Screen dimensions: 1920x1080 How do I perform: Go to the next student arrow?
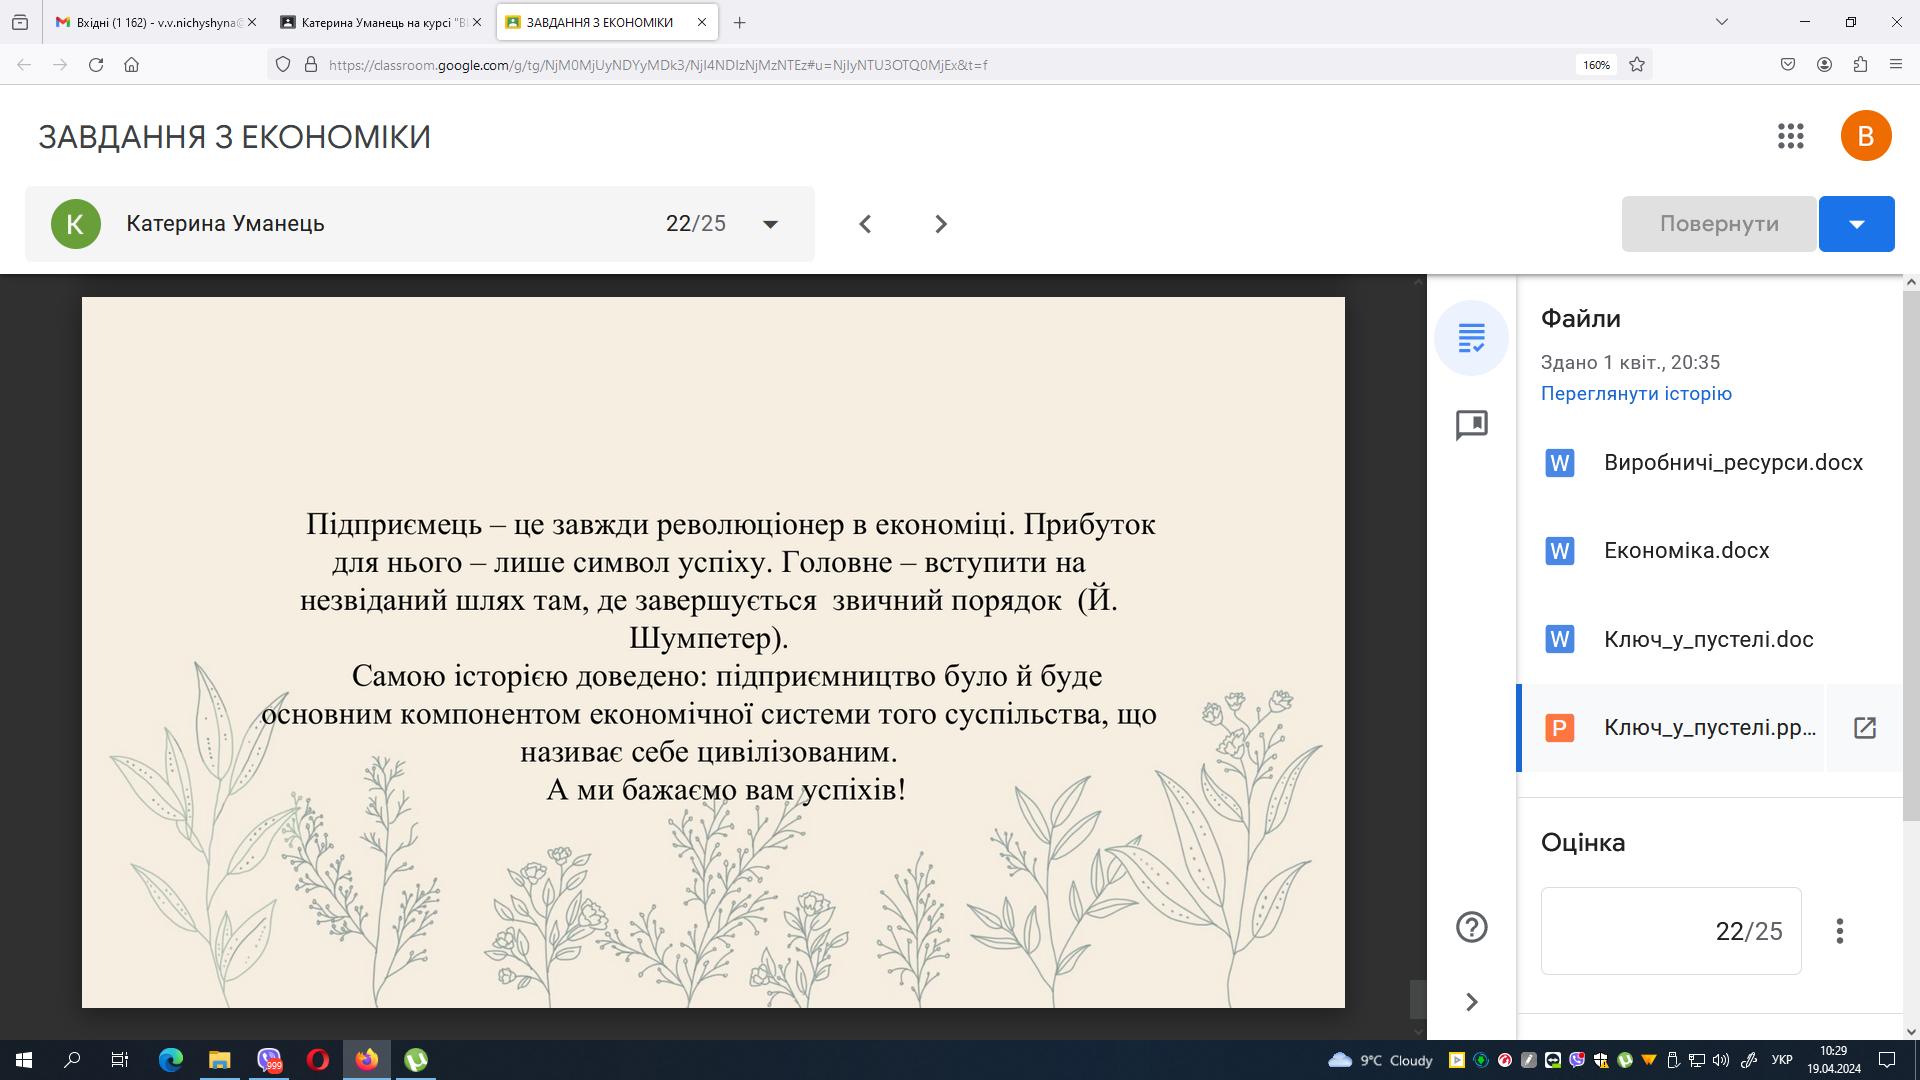click(940, 224)
